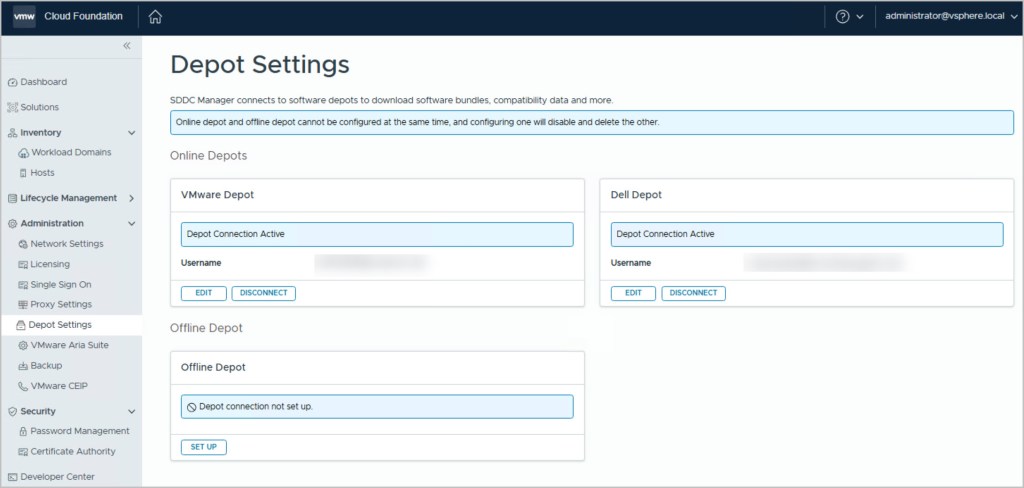1024x488 pixels.
Task: Edit the VMware Depot connection
Action: click(x=203, y=293)
